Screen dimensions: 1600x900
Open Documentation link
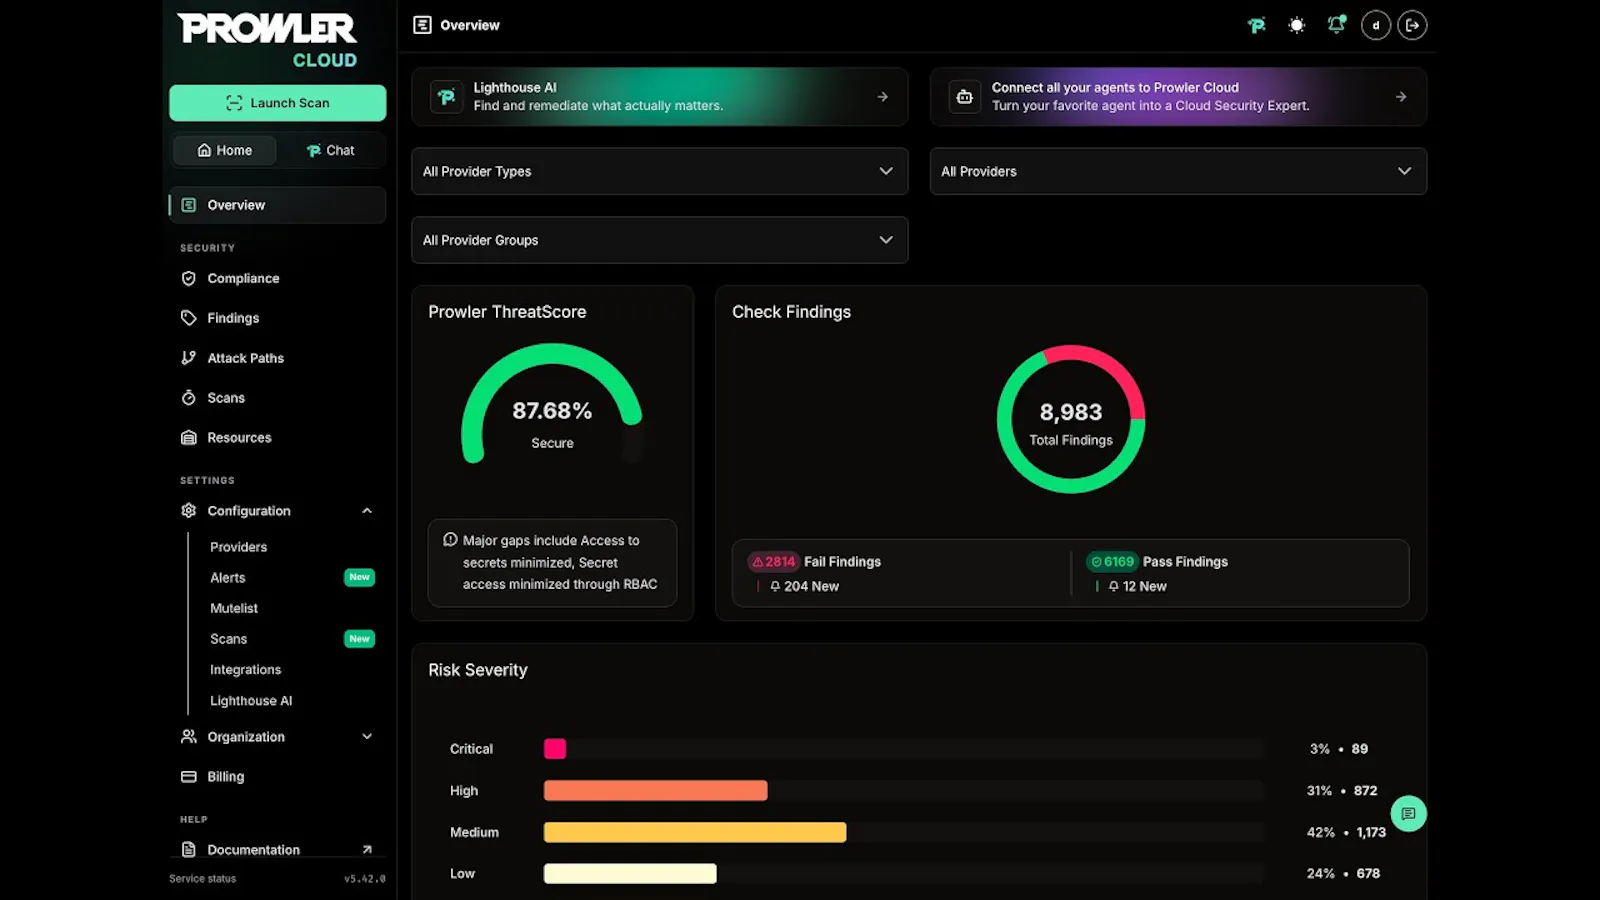253,850
